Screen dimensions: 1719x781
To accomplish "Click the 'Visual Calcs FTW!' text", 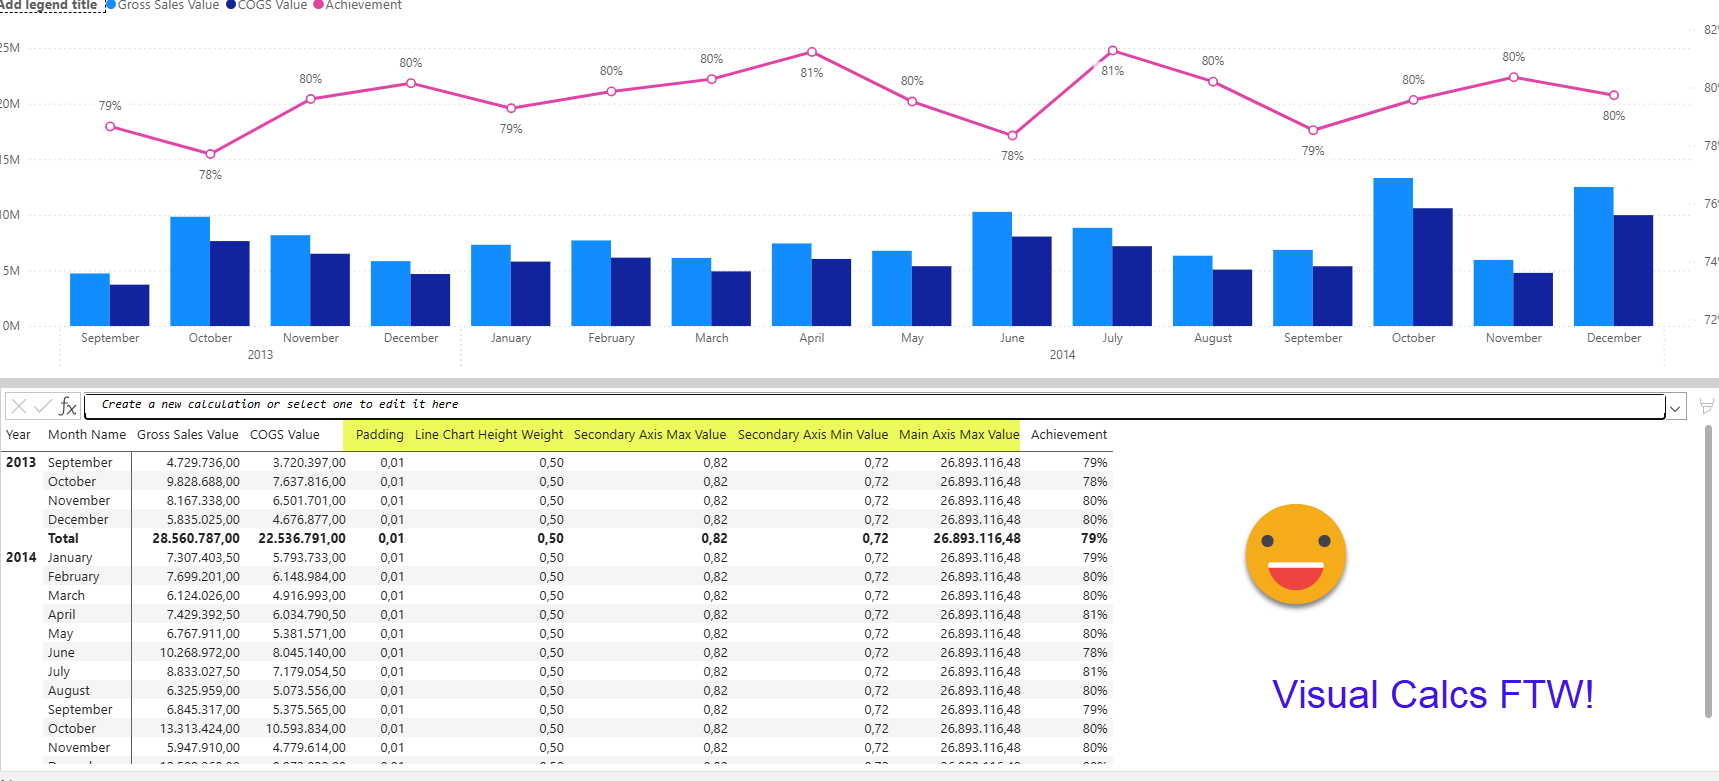I will [1432, 694].
